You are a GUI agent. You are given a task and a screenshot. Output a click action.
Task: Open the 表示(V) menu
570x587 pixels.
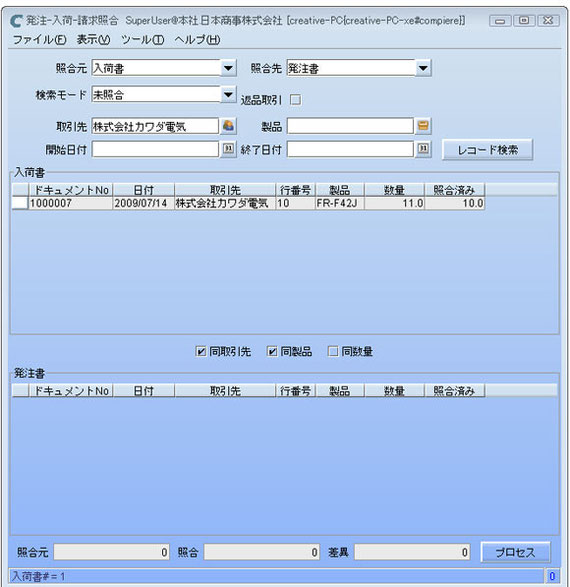[x=93, y=40]
